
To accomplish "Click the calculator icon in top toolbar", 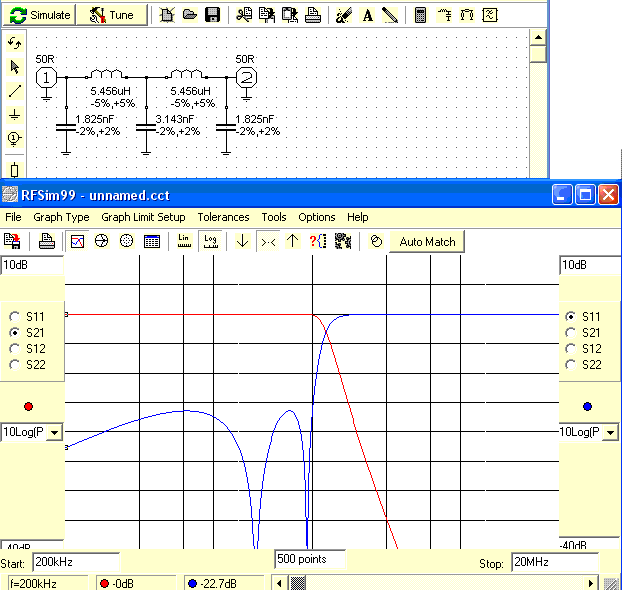I will click(x=421, y=15).
